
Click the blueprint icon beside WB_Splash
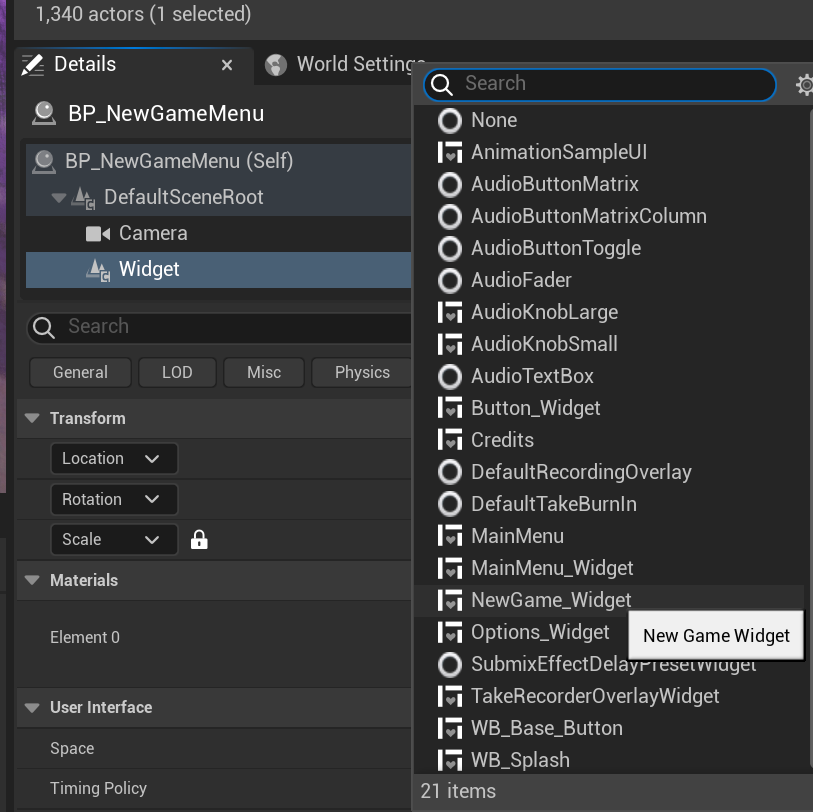[450, 760]
